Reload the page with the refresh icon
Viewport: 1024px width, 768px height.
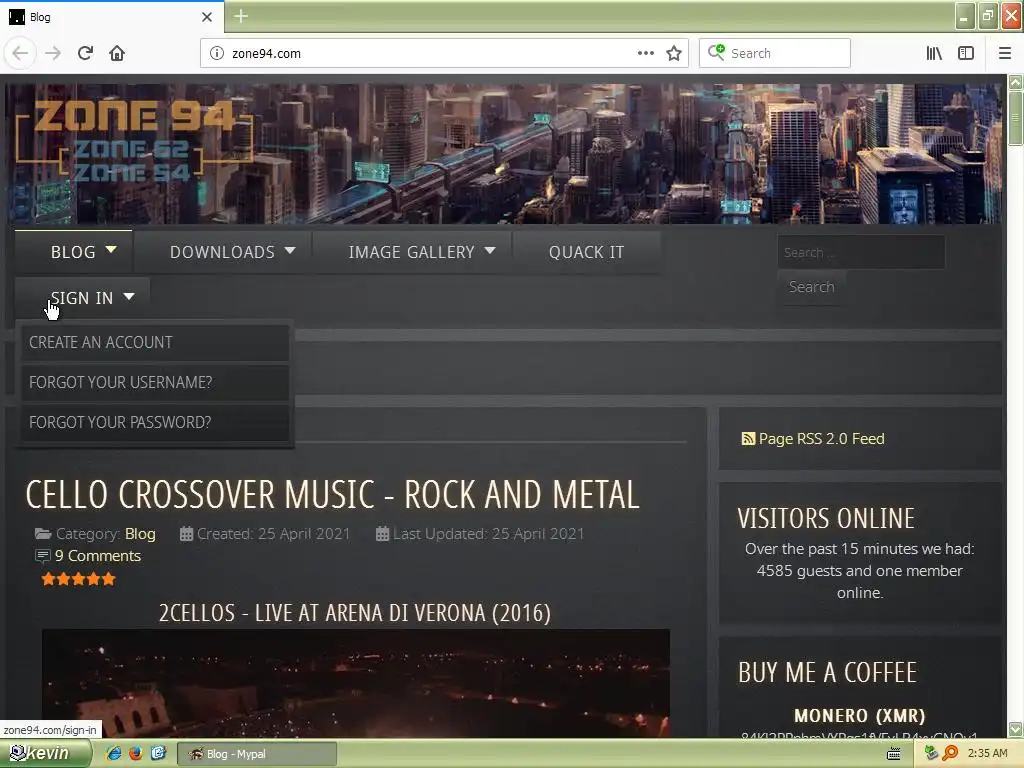86,54
